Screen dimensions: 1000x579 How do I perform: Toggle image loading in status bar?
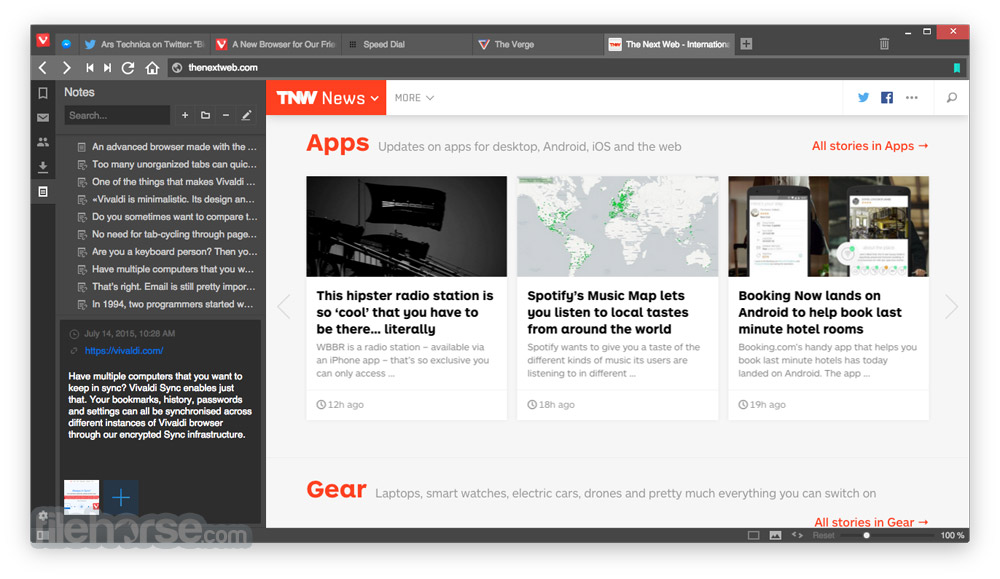pyautogui.click(x=776, y=535)
